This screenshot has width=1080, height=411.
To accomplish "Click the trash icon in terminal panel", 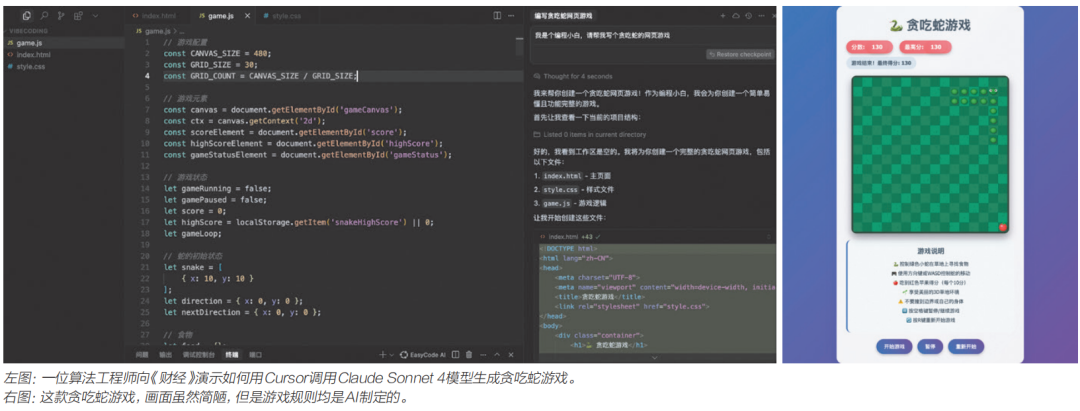I will 469,354.
